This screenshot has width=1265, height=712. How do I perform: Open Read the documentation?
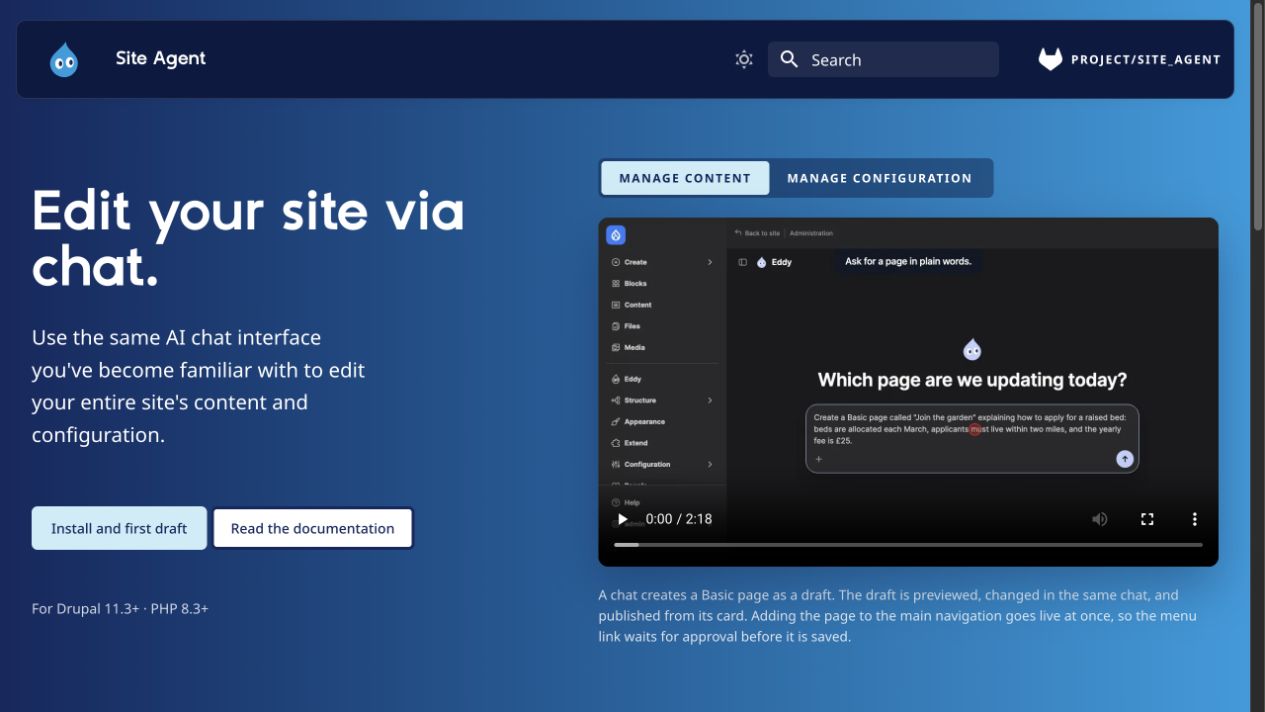[x=313, y=528]
